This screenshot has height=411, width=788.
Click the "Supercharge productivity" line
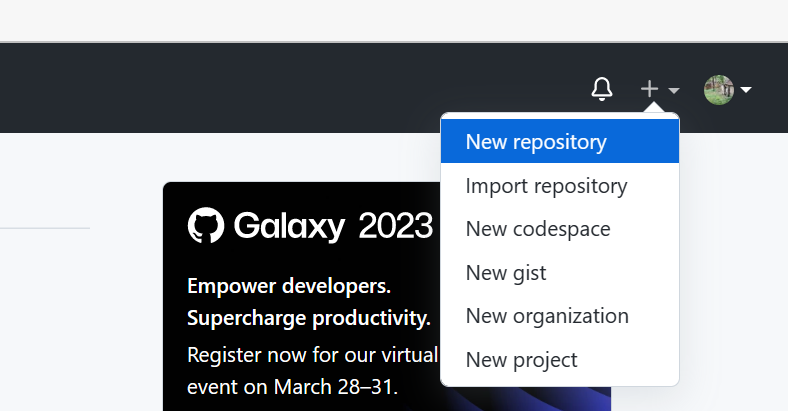click(x=309, y=319)
